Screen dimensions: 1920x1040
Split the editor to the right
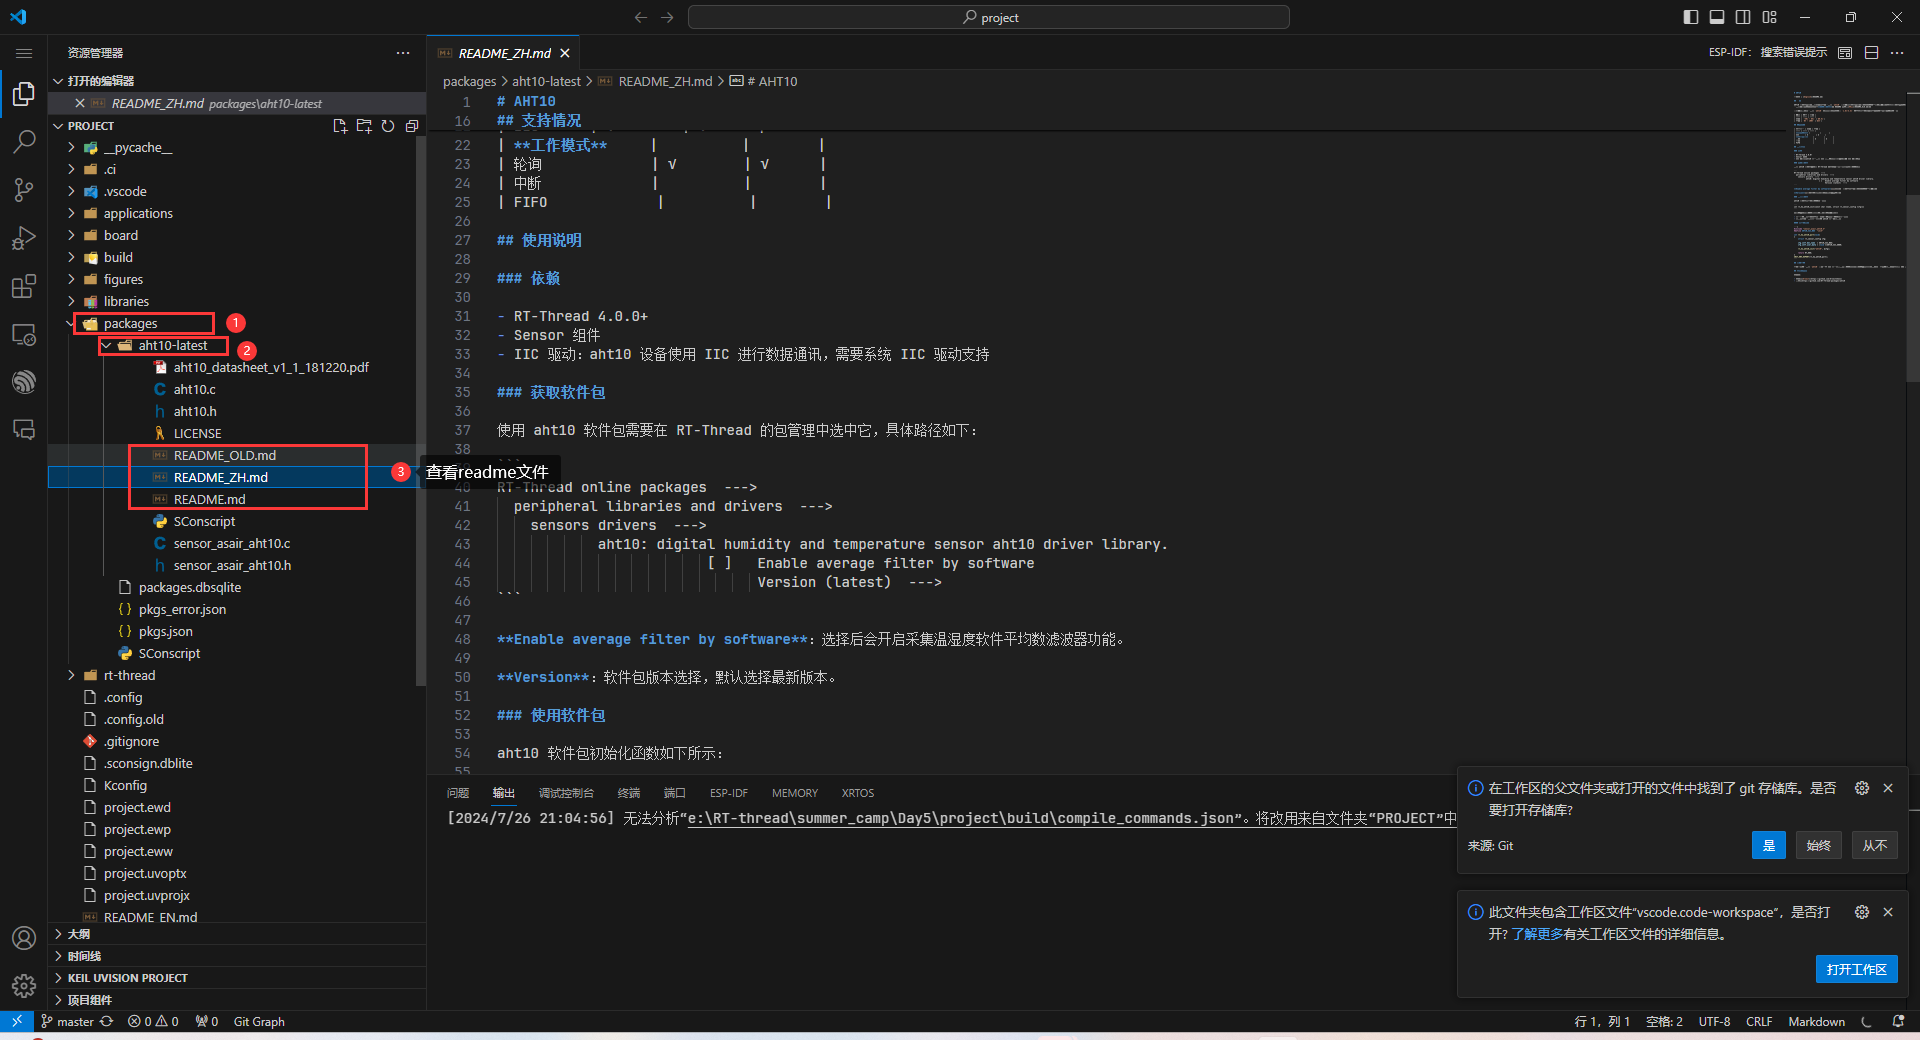point(1872,53)
